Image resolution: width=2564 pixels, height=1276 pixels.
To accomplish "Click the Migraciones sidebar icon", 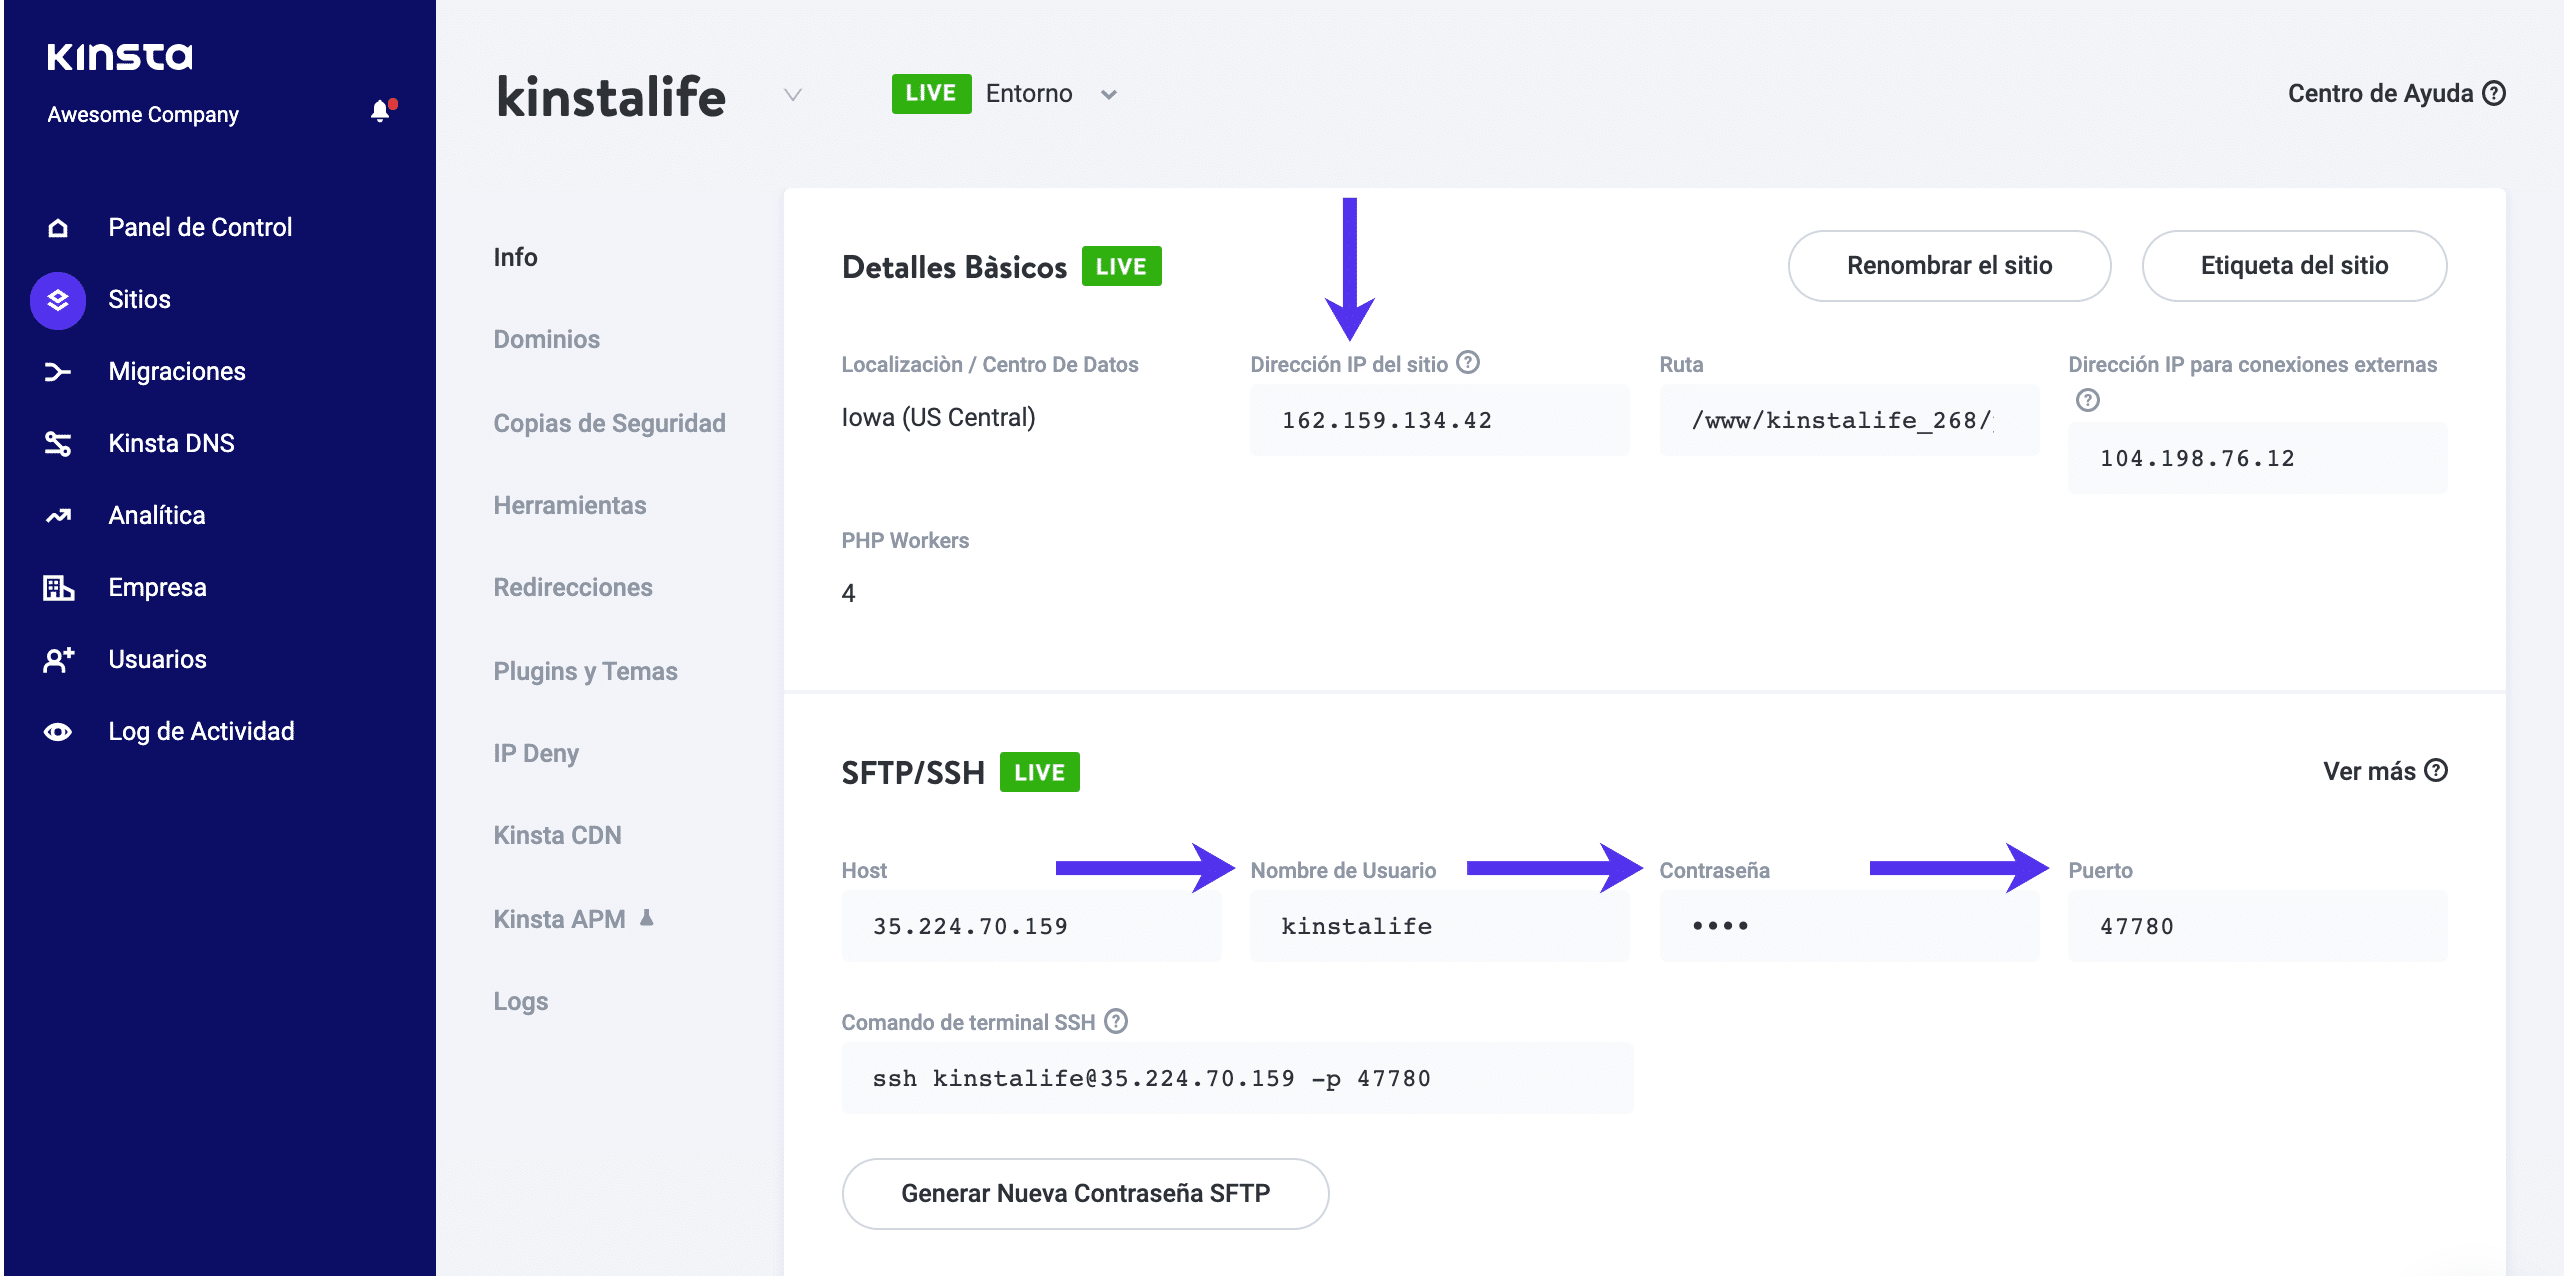I will pyautogui.click(x=57, y=371).
